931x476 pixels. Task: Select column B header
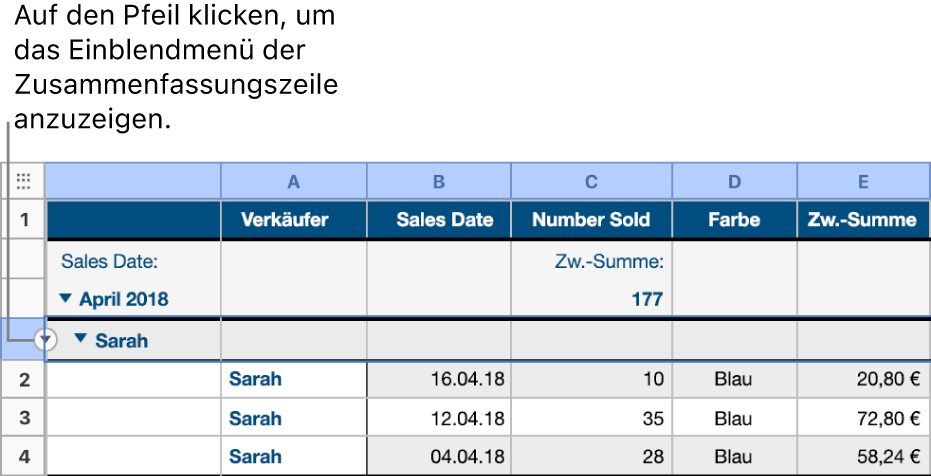point(439,181)
